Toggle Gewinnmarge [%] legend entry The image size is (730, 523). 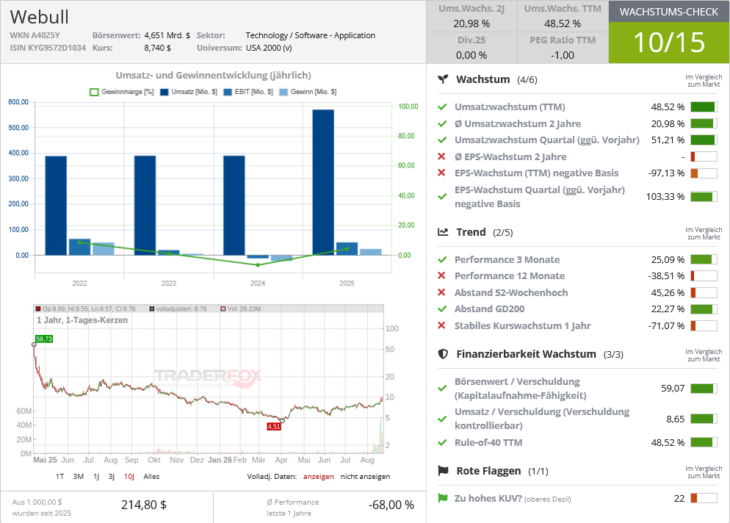pos(122,92)
